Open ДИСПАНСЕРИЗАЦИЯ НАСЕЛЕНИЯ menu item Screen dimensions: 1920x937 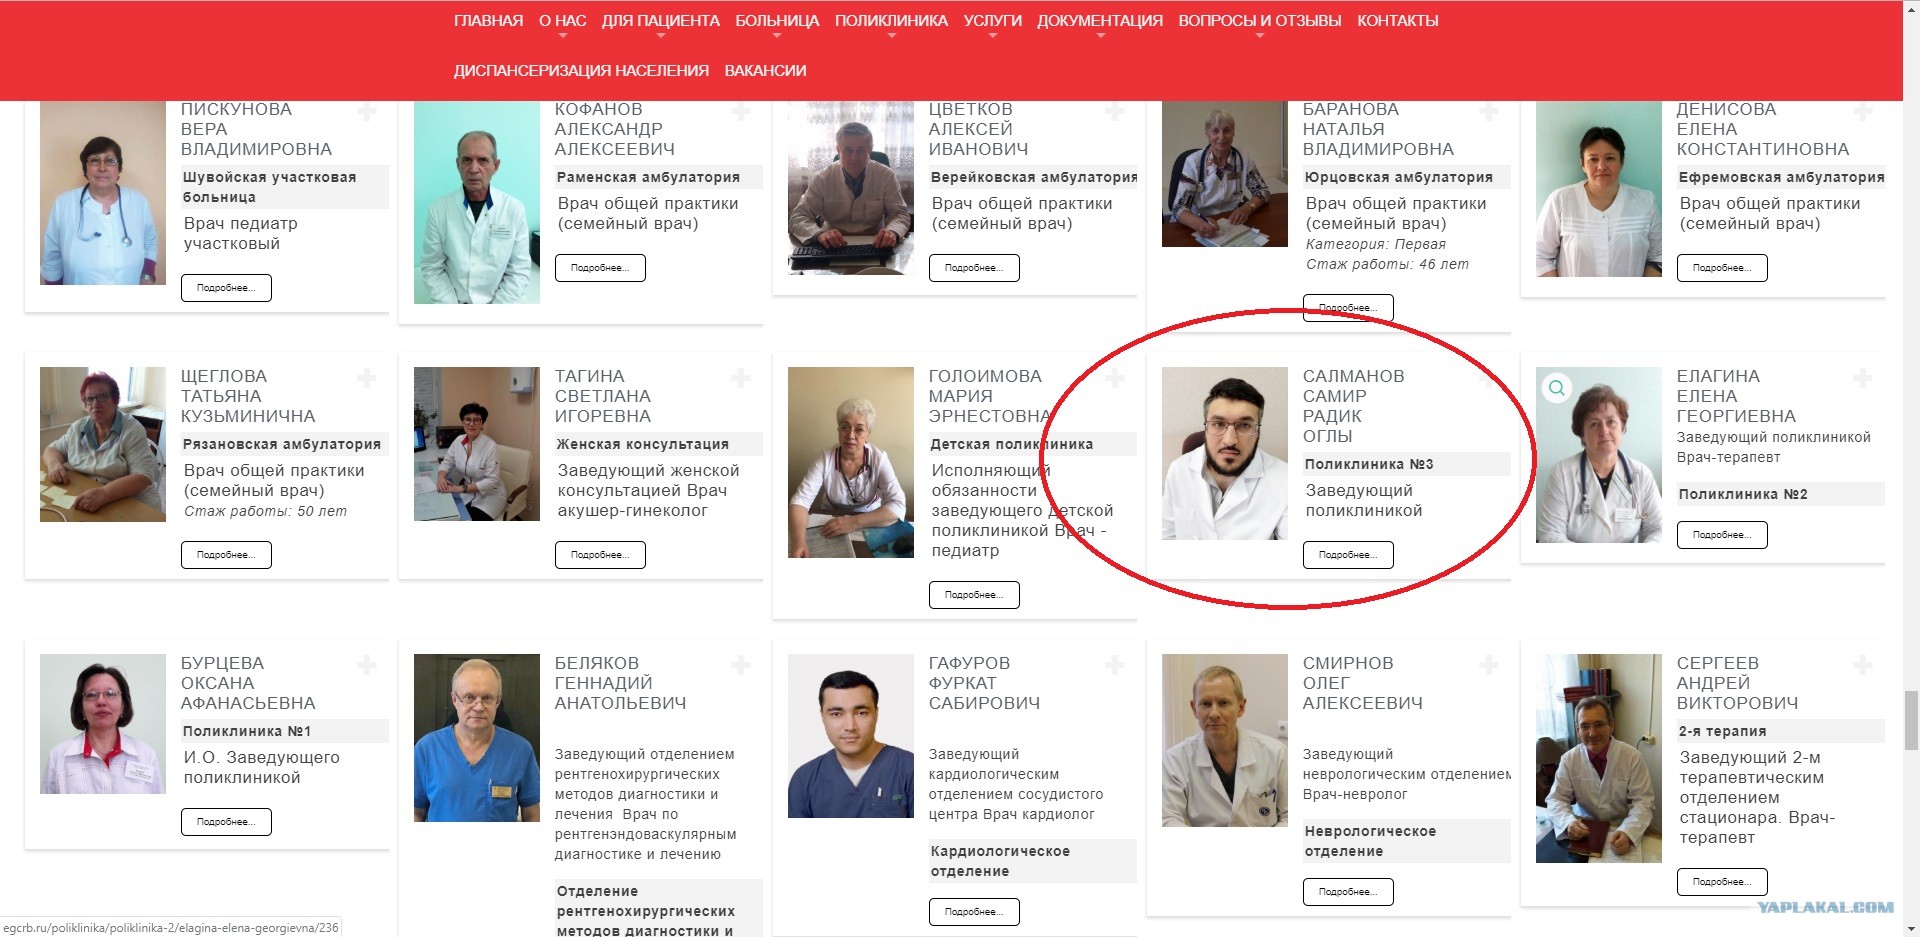click(581, 71)
